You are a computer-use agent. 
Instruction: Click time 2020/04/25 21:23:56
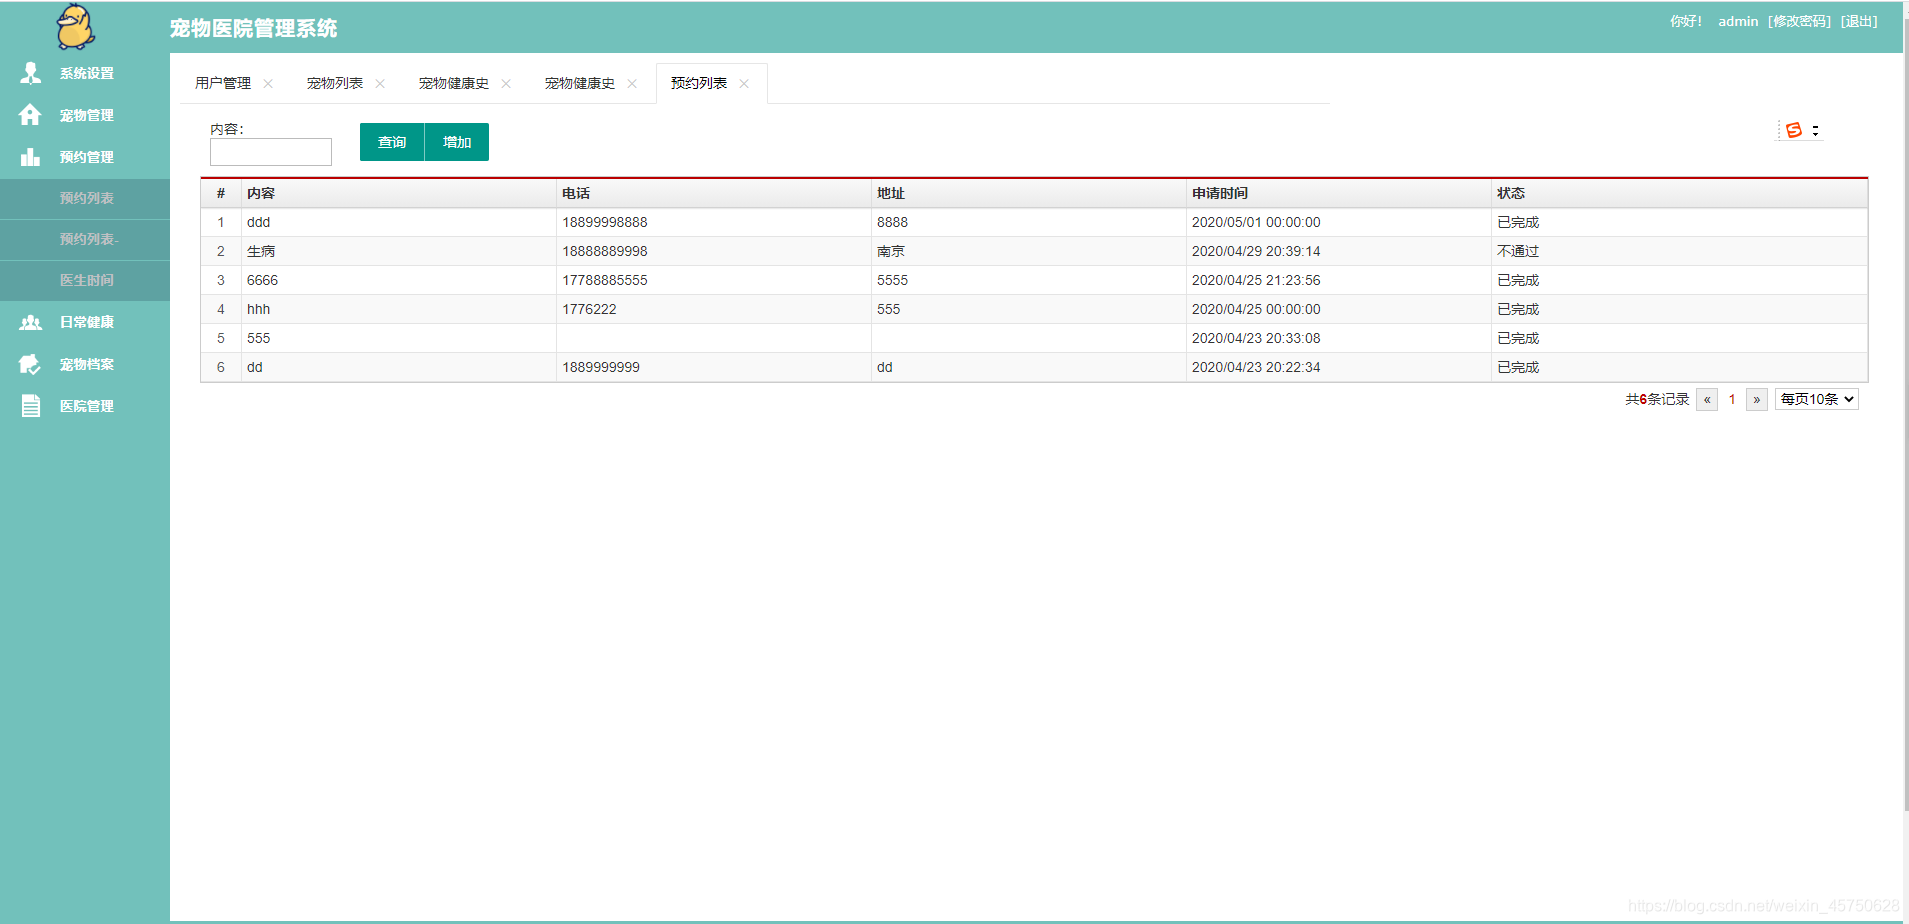pos(1256,280)
